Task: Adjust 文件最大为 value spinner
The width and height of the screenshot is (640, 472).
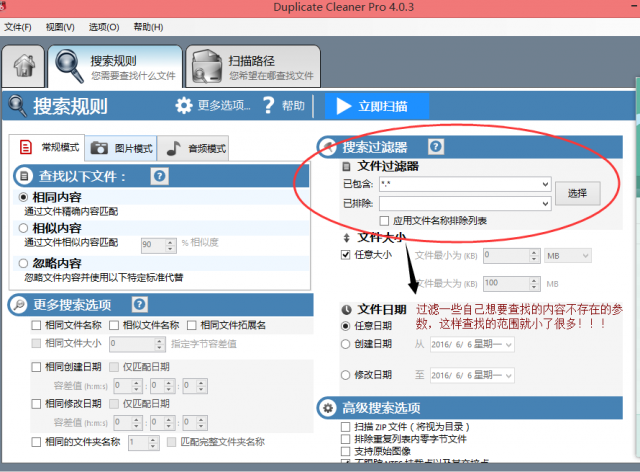Action: 534,284
